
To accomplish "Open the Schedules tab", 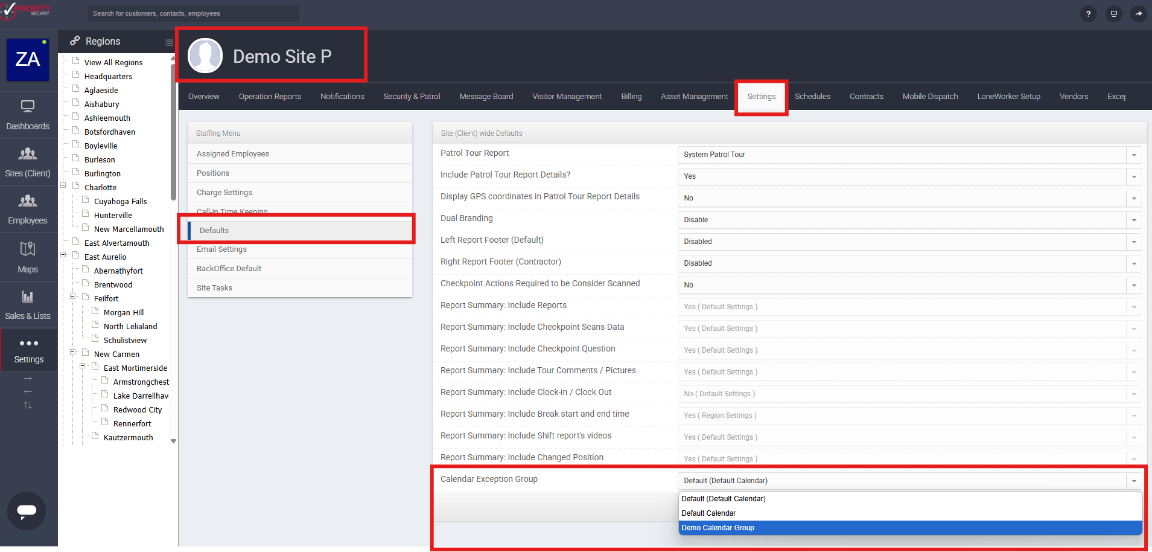I will pyautogui.click(x=813, y=96).
